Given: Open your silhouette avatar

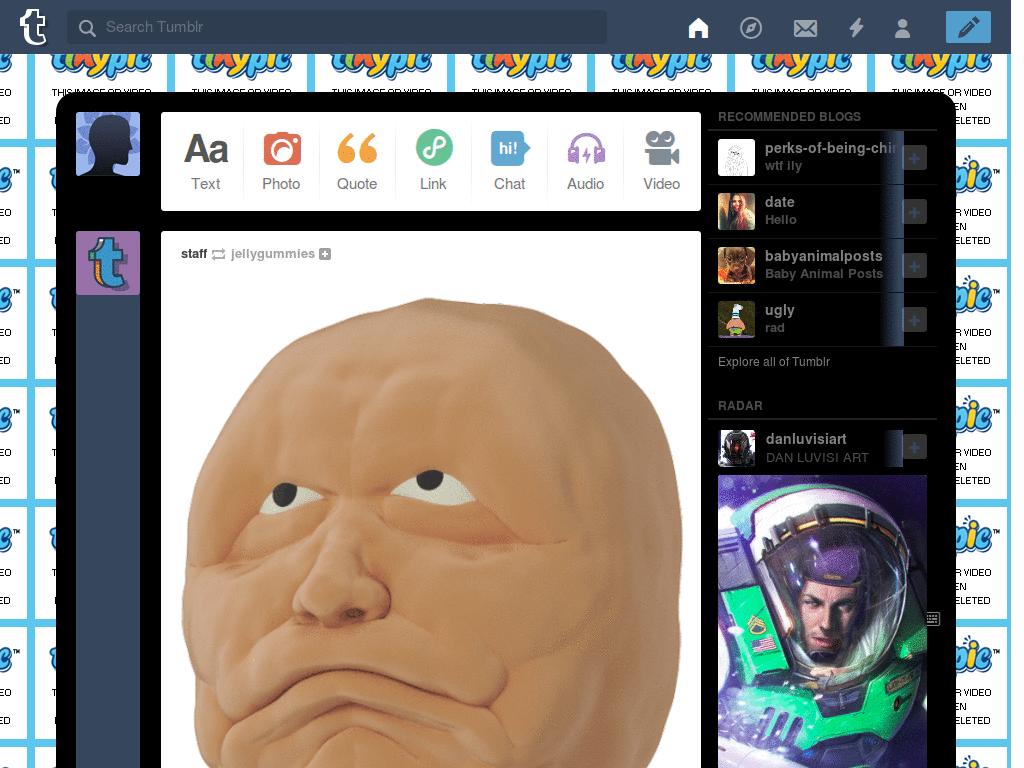Looking at the screenshot, I should coord(108,144).
